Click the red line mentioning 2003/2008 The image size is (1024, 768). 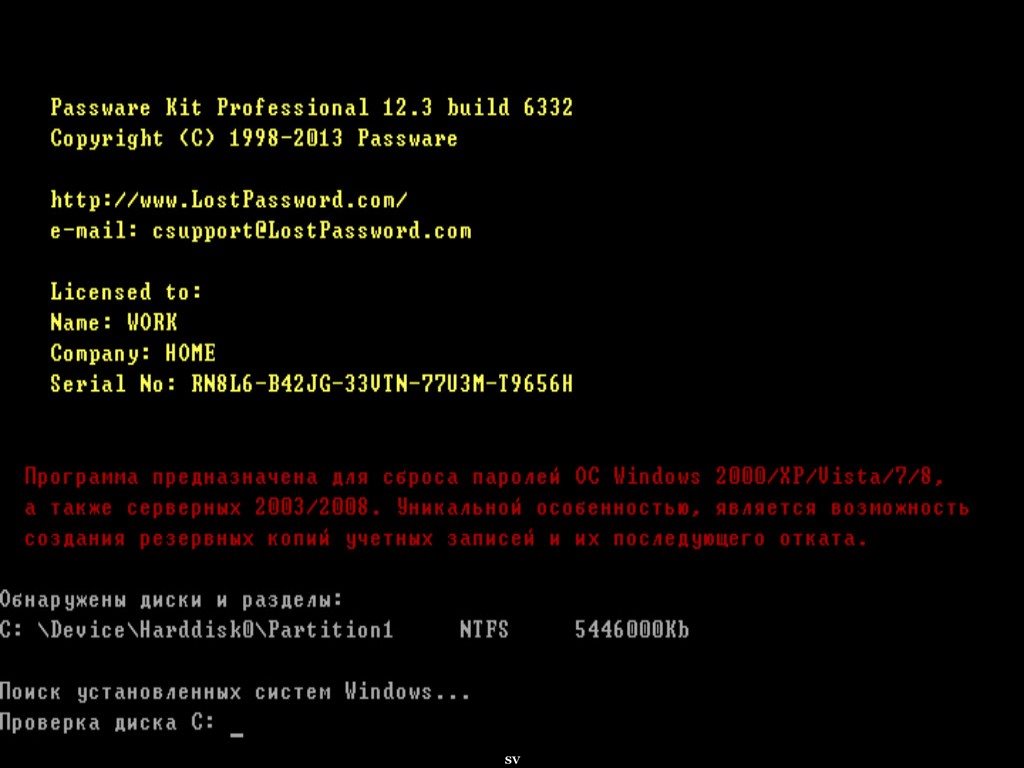(x=497, y=507)
